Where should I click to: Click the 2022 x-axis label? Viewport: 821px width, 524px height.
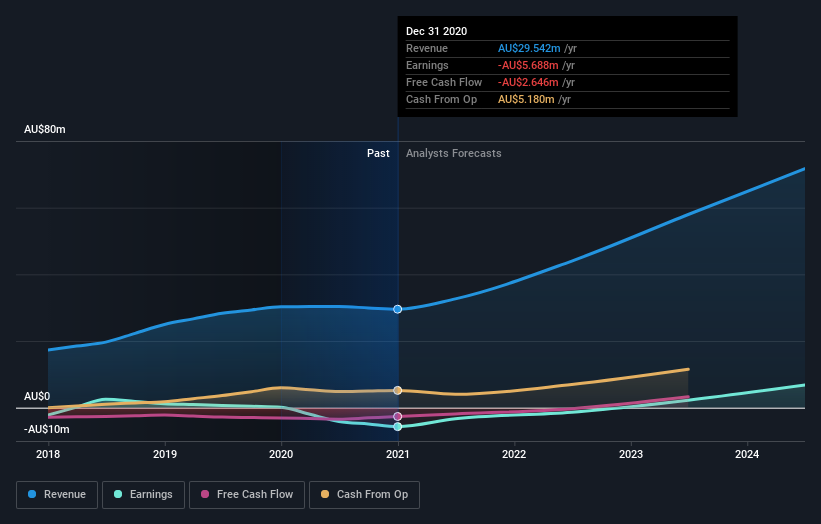514,454
